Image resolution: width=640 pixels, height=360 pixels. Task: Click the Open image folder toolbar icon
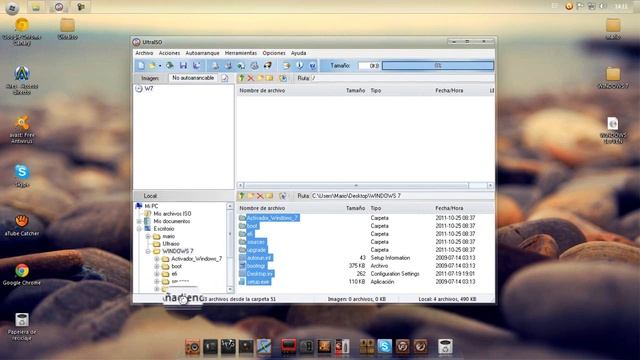coord(153,65)
